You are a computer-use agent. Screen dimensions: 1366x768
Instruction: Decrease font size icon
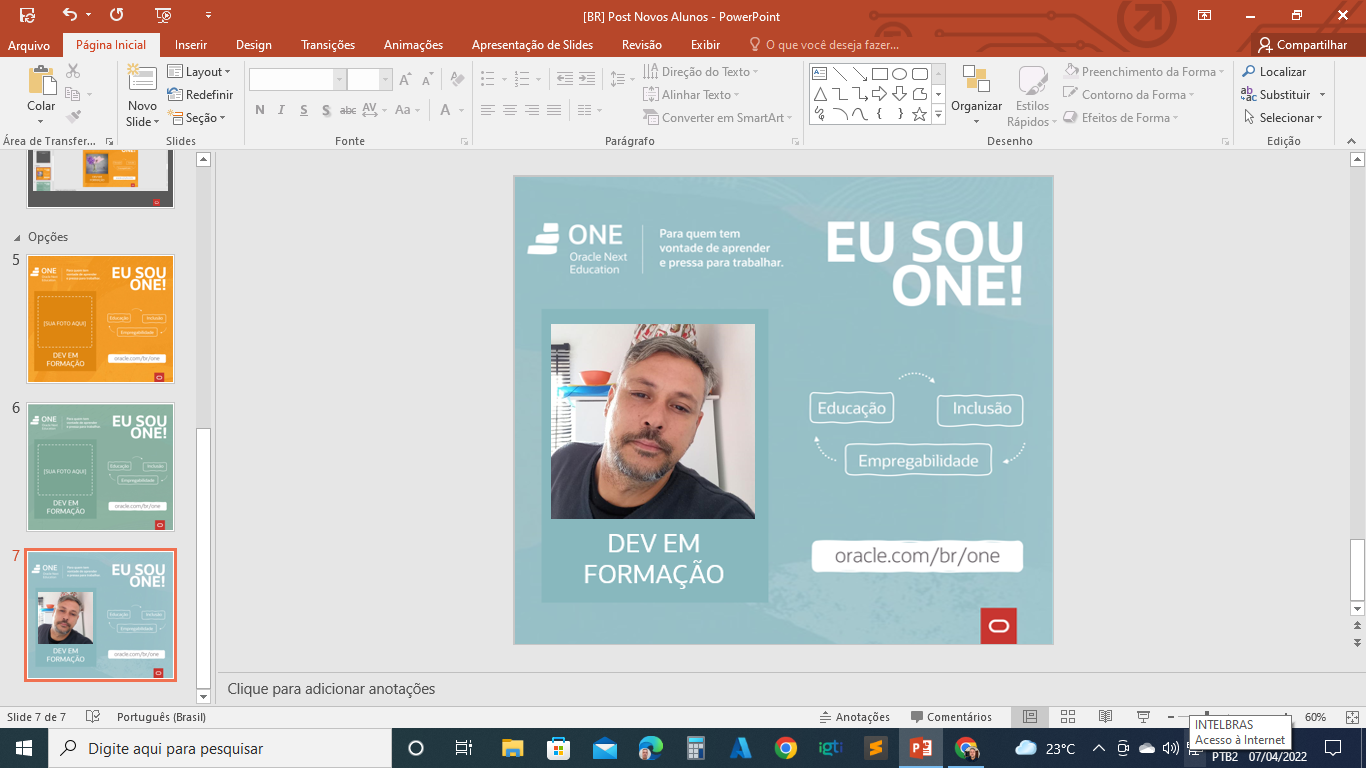(x=427, y=79)
